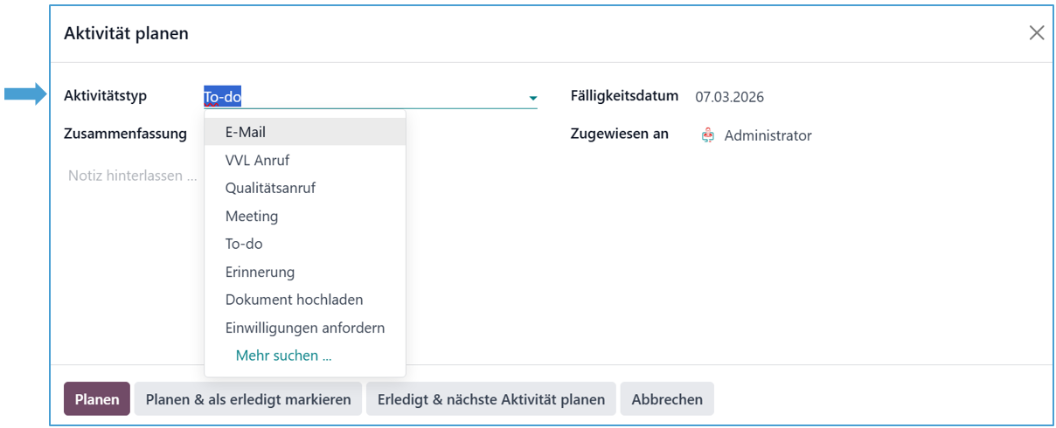Choose Erinnerung activity type
Screen dimensions: 1056x428
pyautogui.click(x=260, y=272)
